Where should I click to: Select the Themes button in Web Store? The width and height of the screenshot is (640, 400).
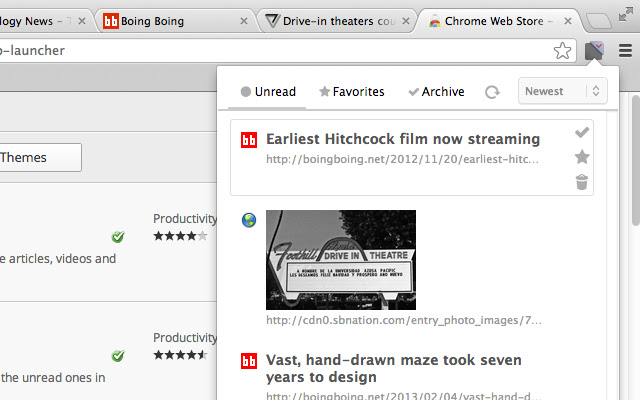40,158
